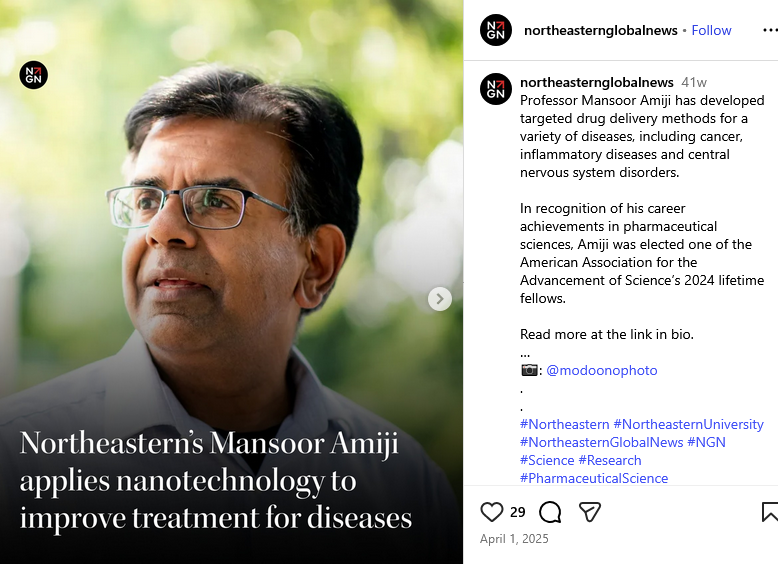Open the #NortheasternGlobalNews hashtag
The height and width of the screenshot is (564, 778).
pos(601,442)
